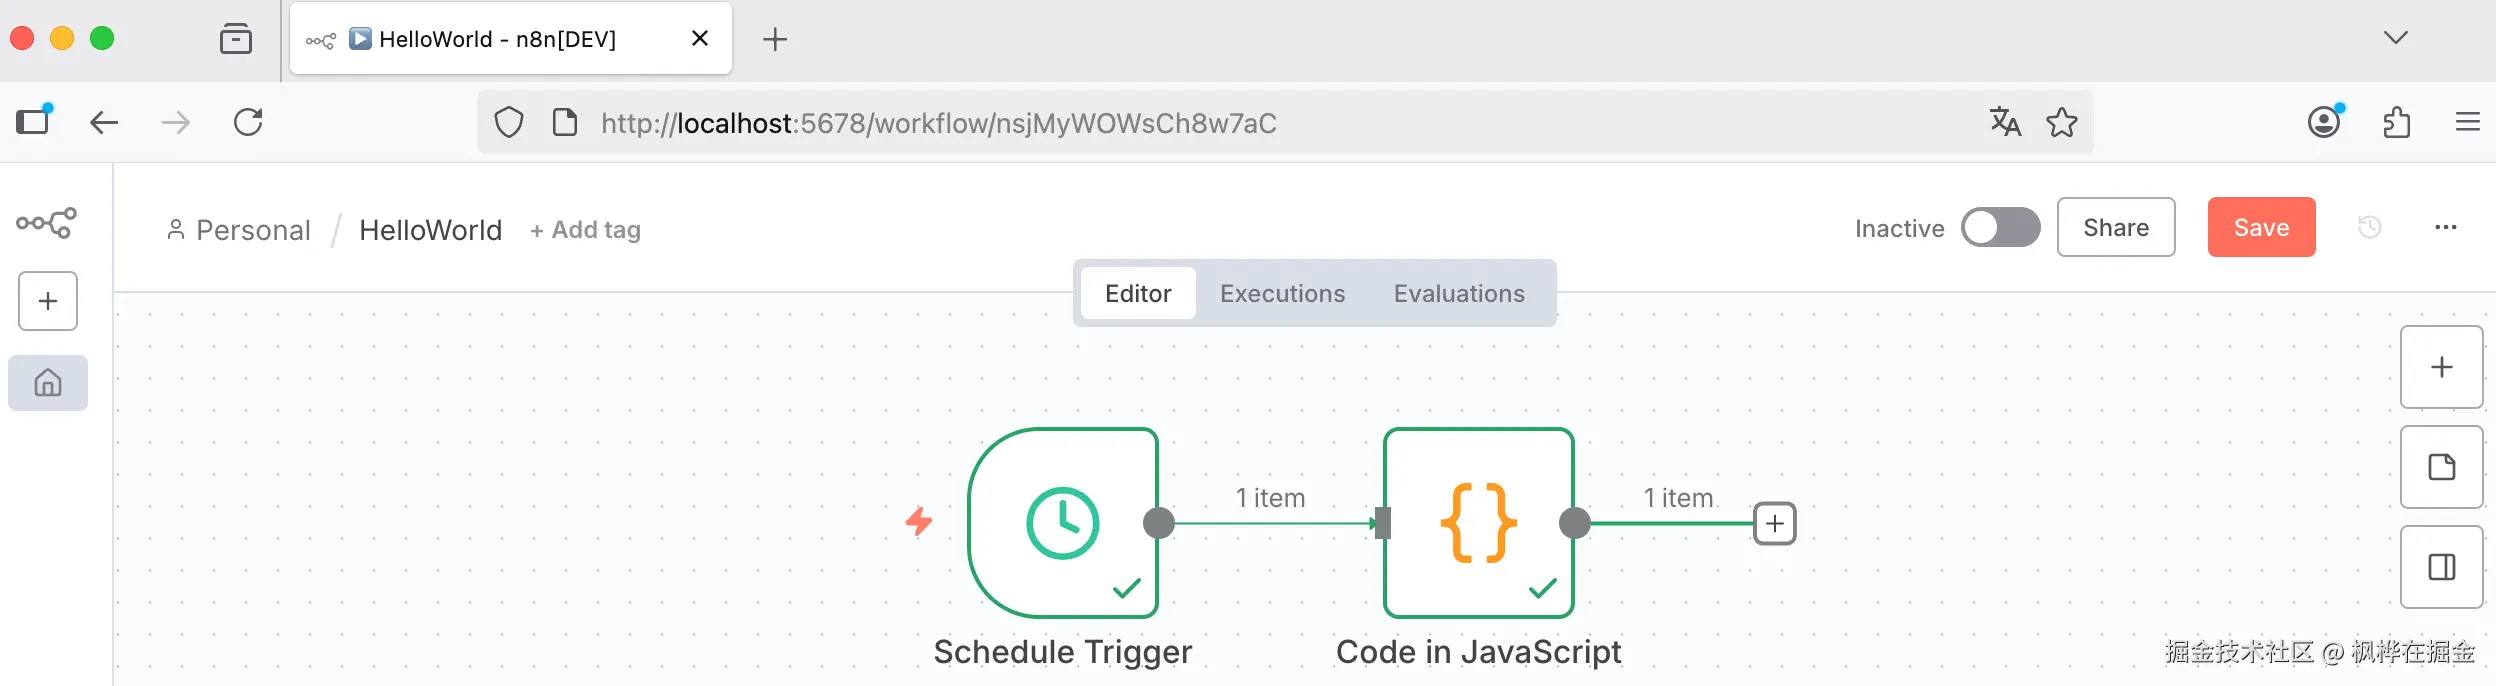Toggle the workflow Inactive switch

pos(2000,228)
